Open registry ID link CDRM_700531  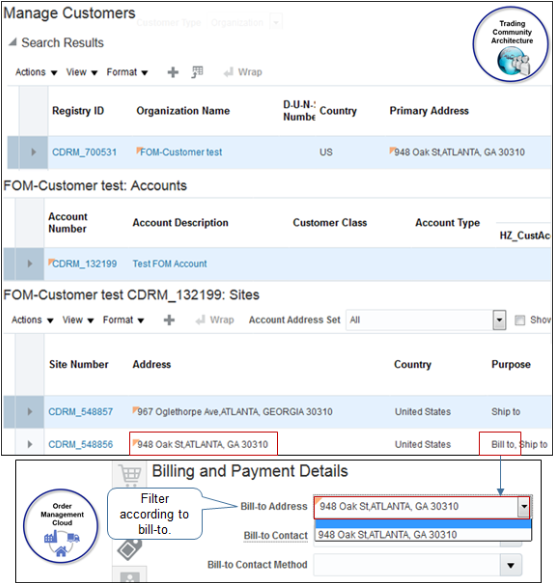pyautogui.click(x=85, y=152)
